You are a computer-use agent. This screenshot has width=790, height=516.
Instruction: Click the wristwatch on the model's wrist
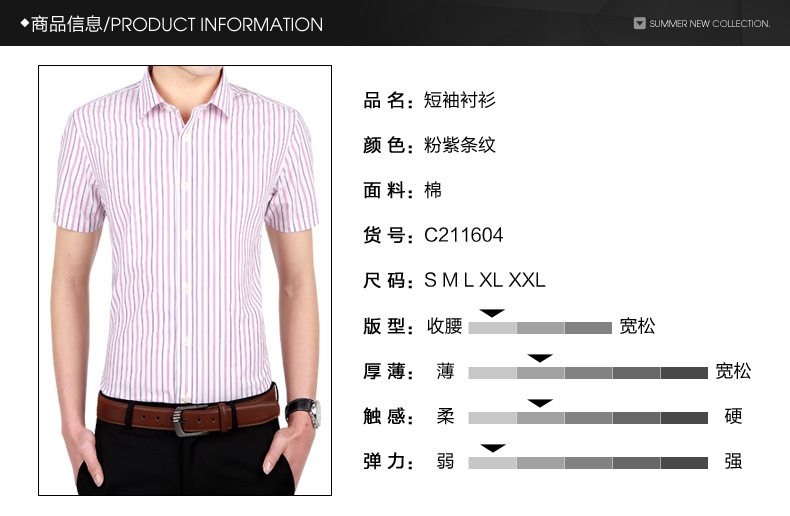pos(304,411)
